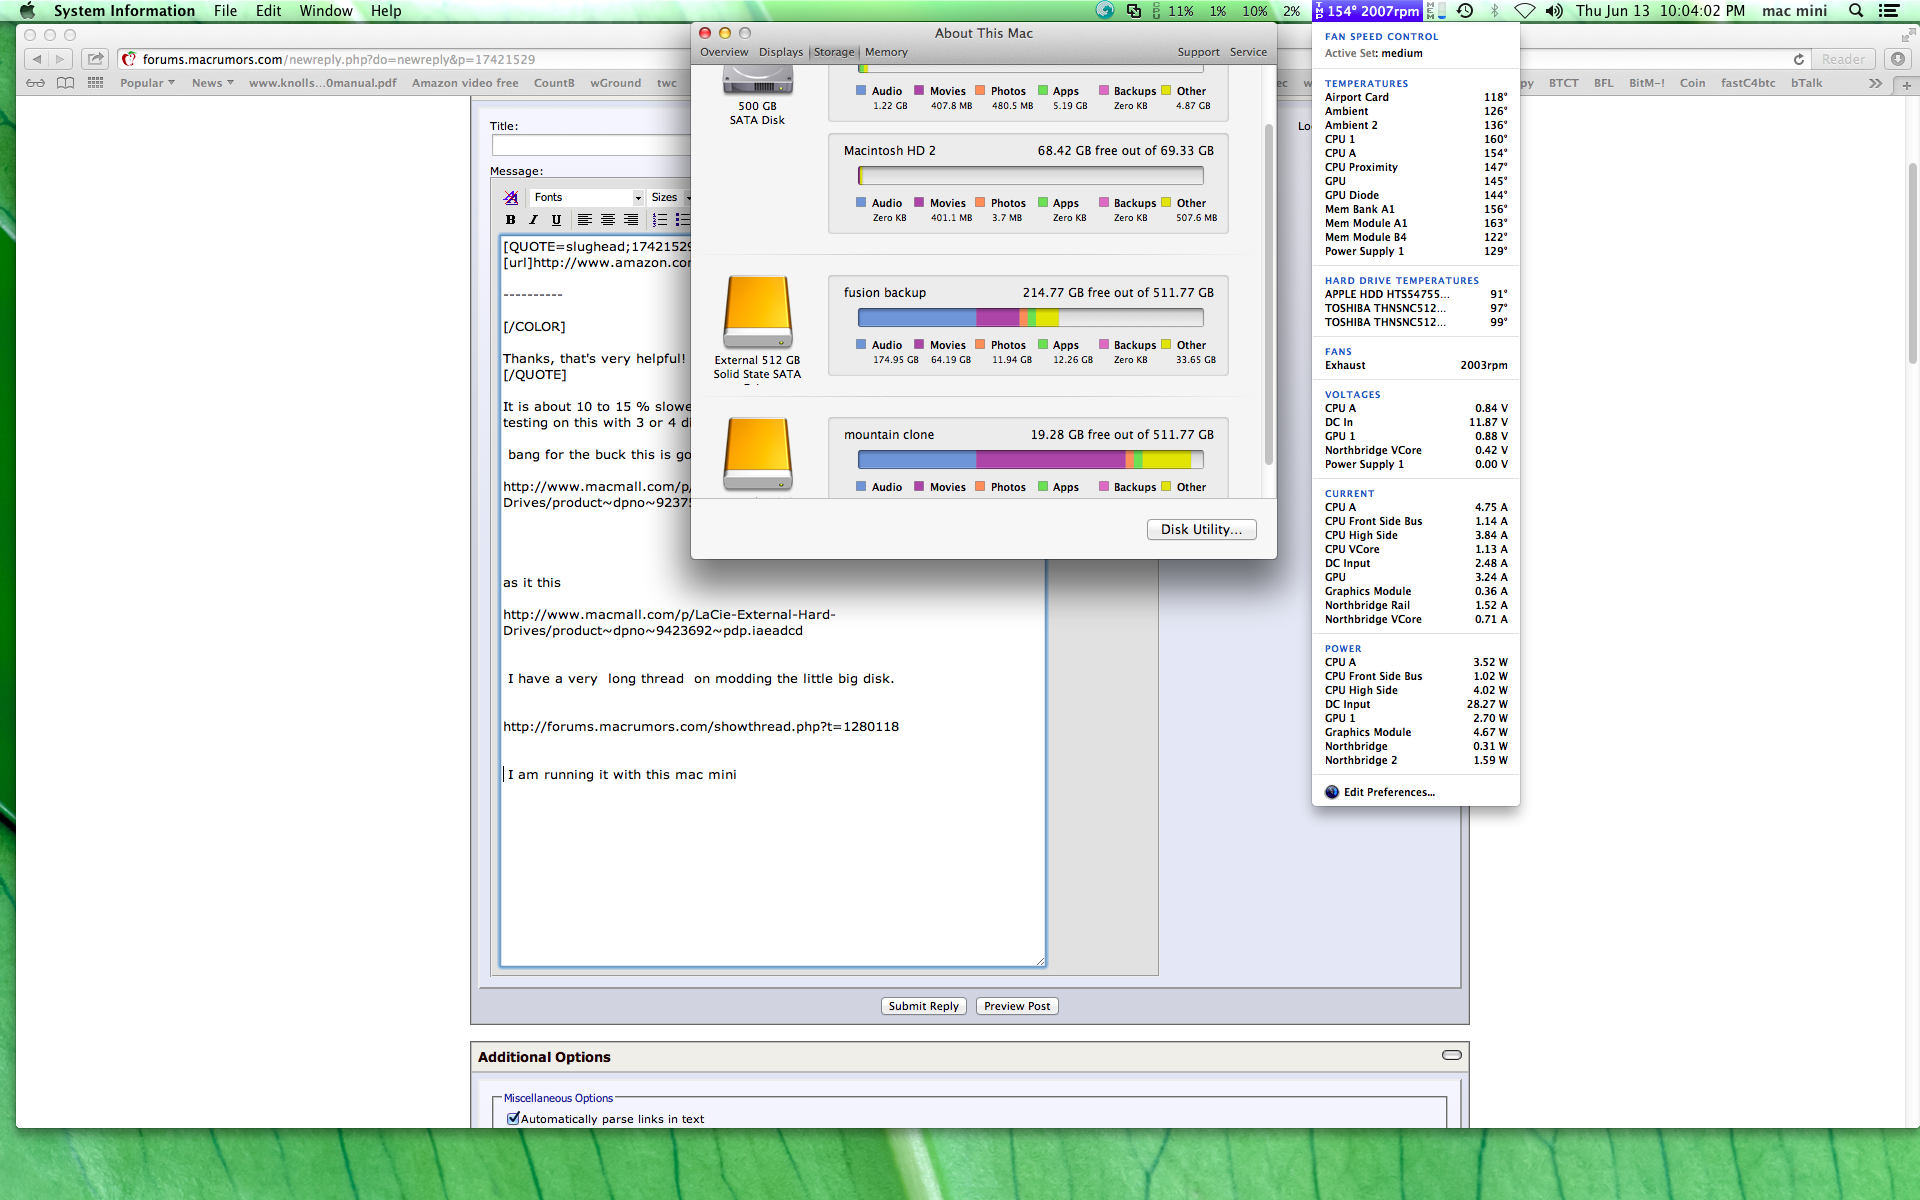
Task: Click Preview Post button
Action: (1017, 1006)
